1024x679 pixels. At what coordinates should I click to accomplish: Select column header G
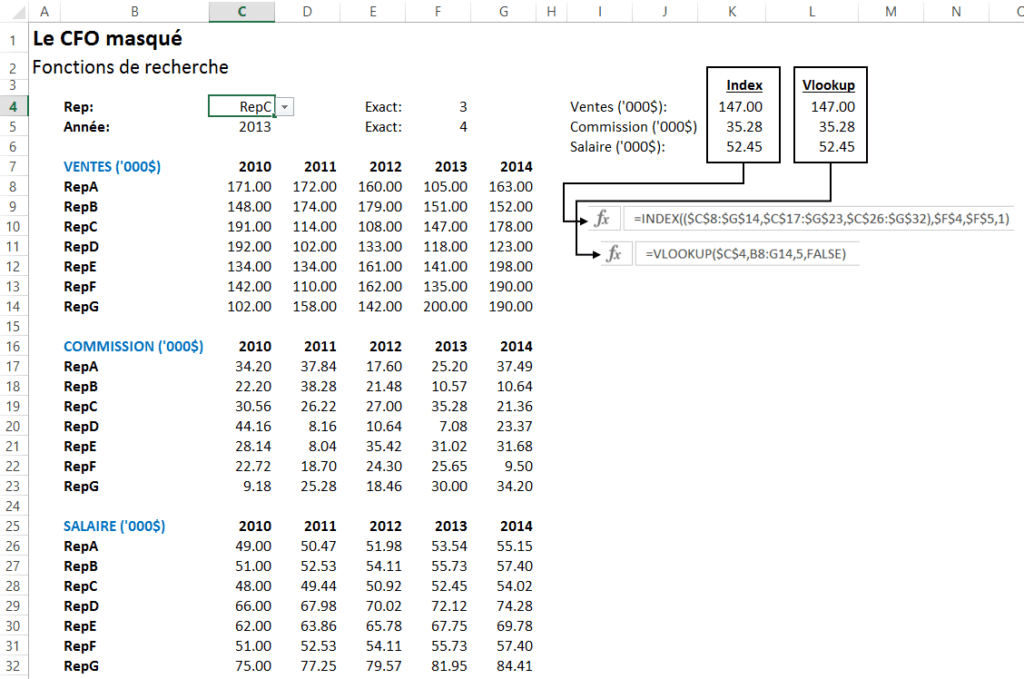[503, 11]
